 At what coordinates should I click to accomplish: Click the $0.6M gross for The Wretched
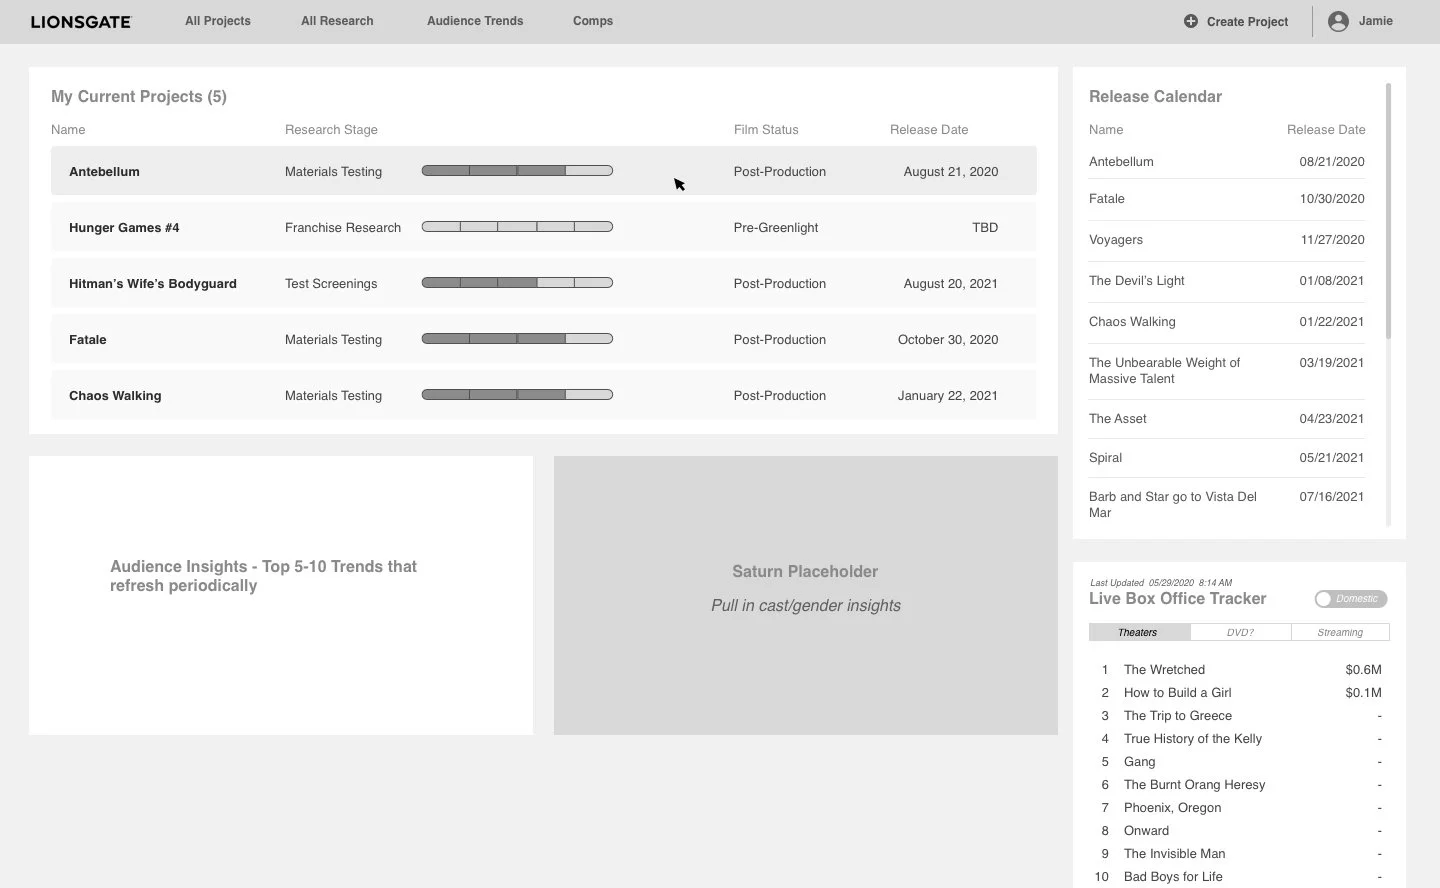1363,670
